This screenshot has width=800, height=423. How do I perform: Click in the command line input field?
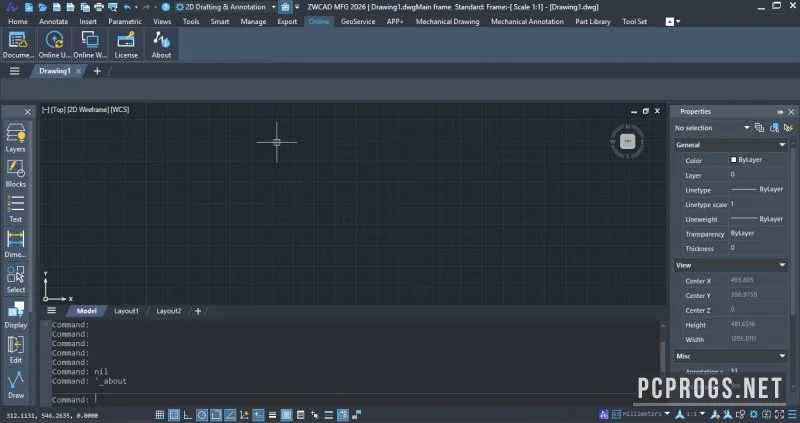click(357, 400)
